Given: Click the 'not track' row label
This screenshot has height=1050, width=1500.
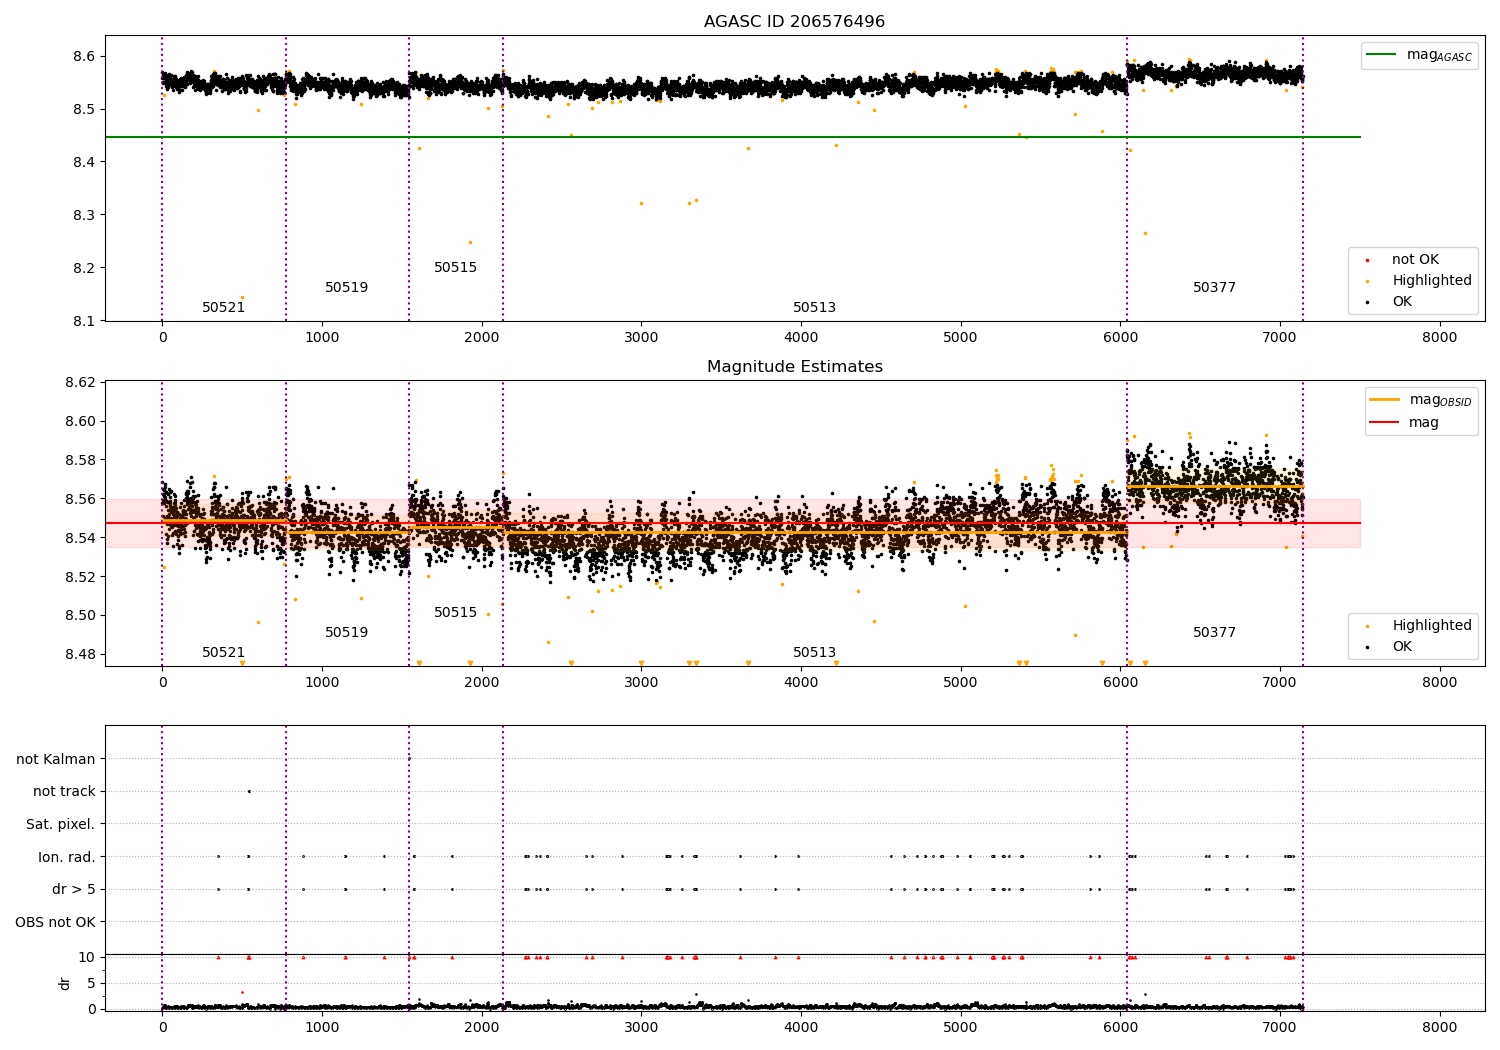Looking at the screenshot, I should click(x=64, y=792).
